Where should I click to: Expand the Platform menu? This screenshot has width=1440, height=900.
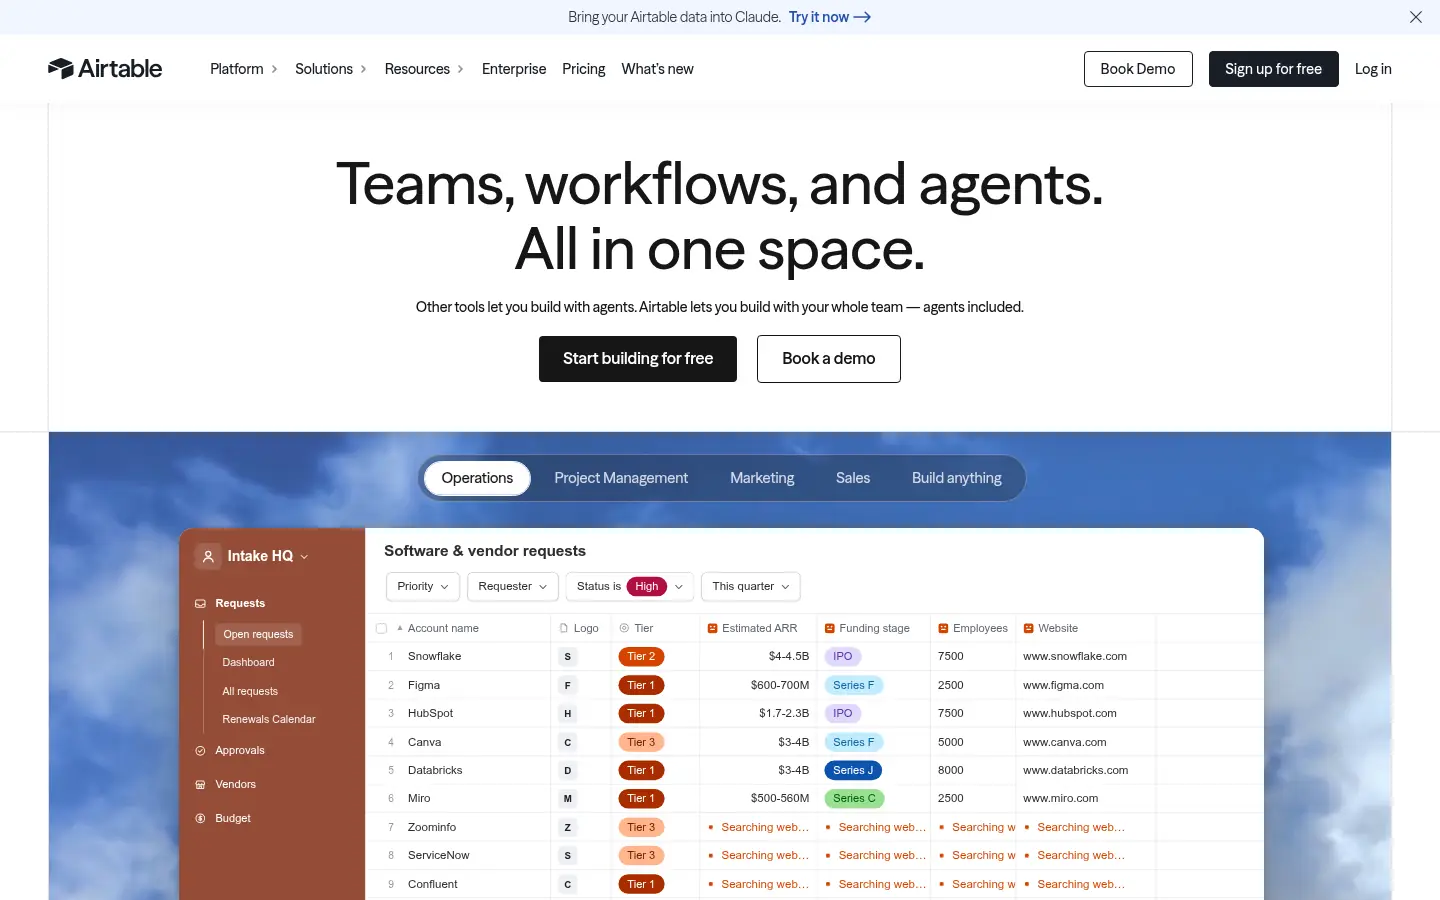244,69
